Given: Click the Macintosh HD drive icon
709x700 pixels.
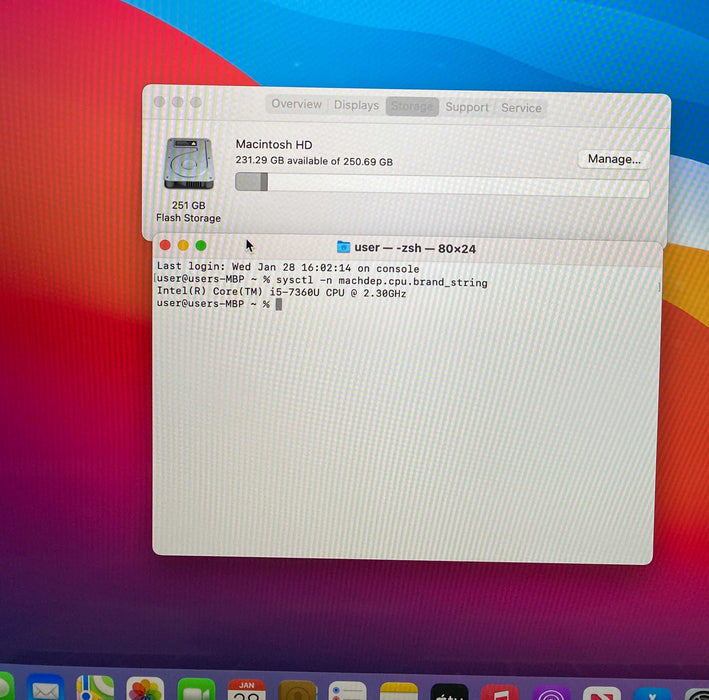Looking at the screenshot, I should tap(189, 164).
